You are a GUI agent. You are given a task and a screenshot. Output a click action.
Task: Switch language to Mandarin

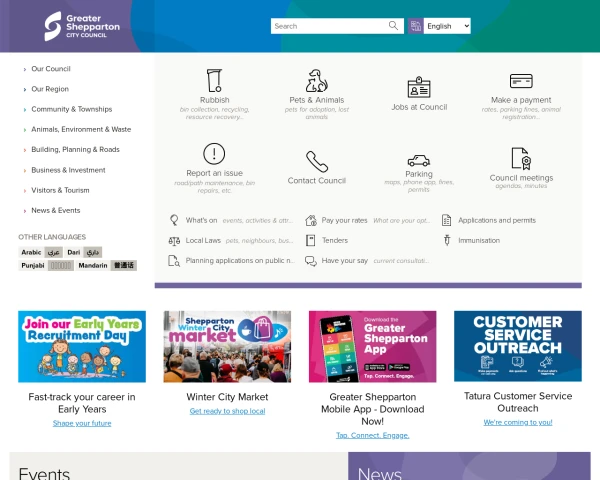106,265
